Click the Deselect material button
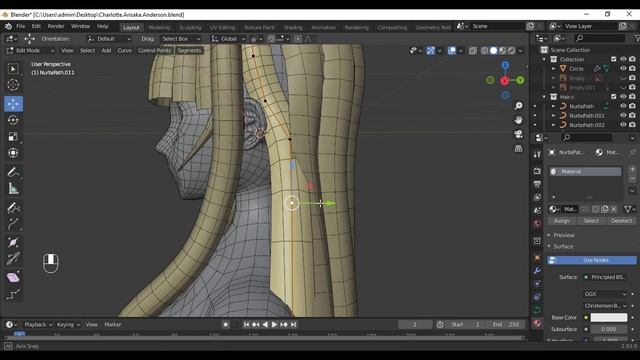This screenshot has width=640, height=360. (x=621, y=221)
